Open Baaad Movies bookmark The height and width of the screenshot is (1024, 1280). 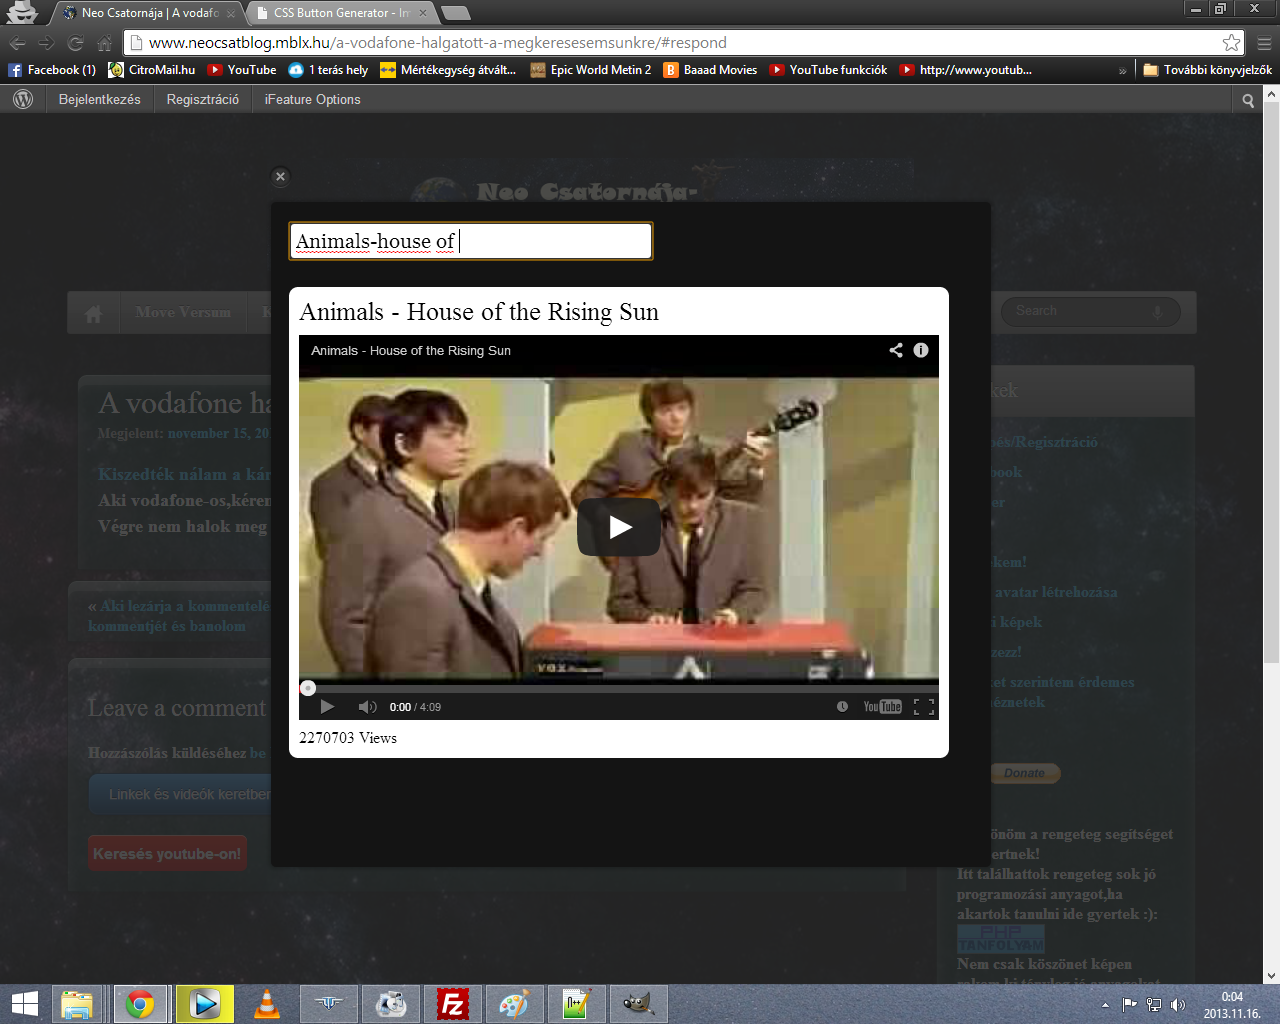(x=710, y=70)
